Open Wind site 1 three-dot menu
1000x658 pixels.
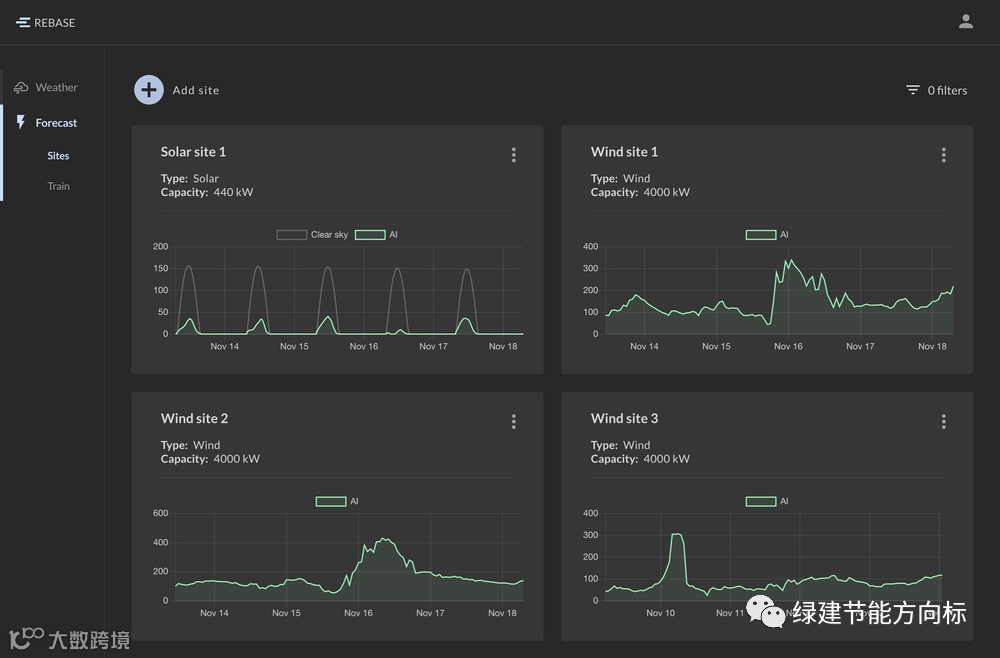coord(943,155)
